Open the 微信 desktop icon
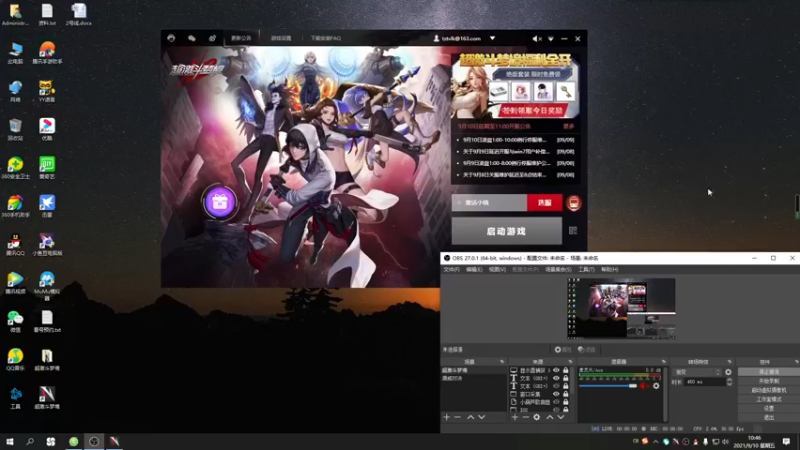Screen dimensions: 800x450 [15, 321]
